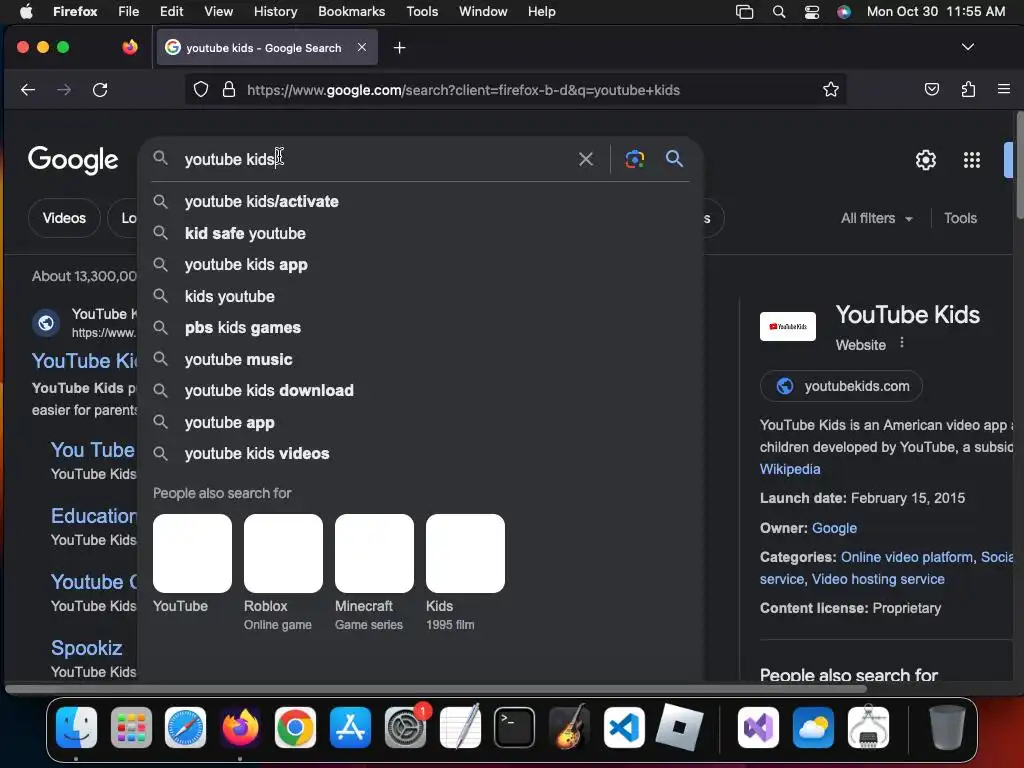Open the Firefox extensions puzzle icon

968,89
